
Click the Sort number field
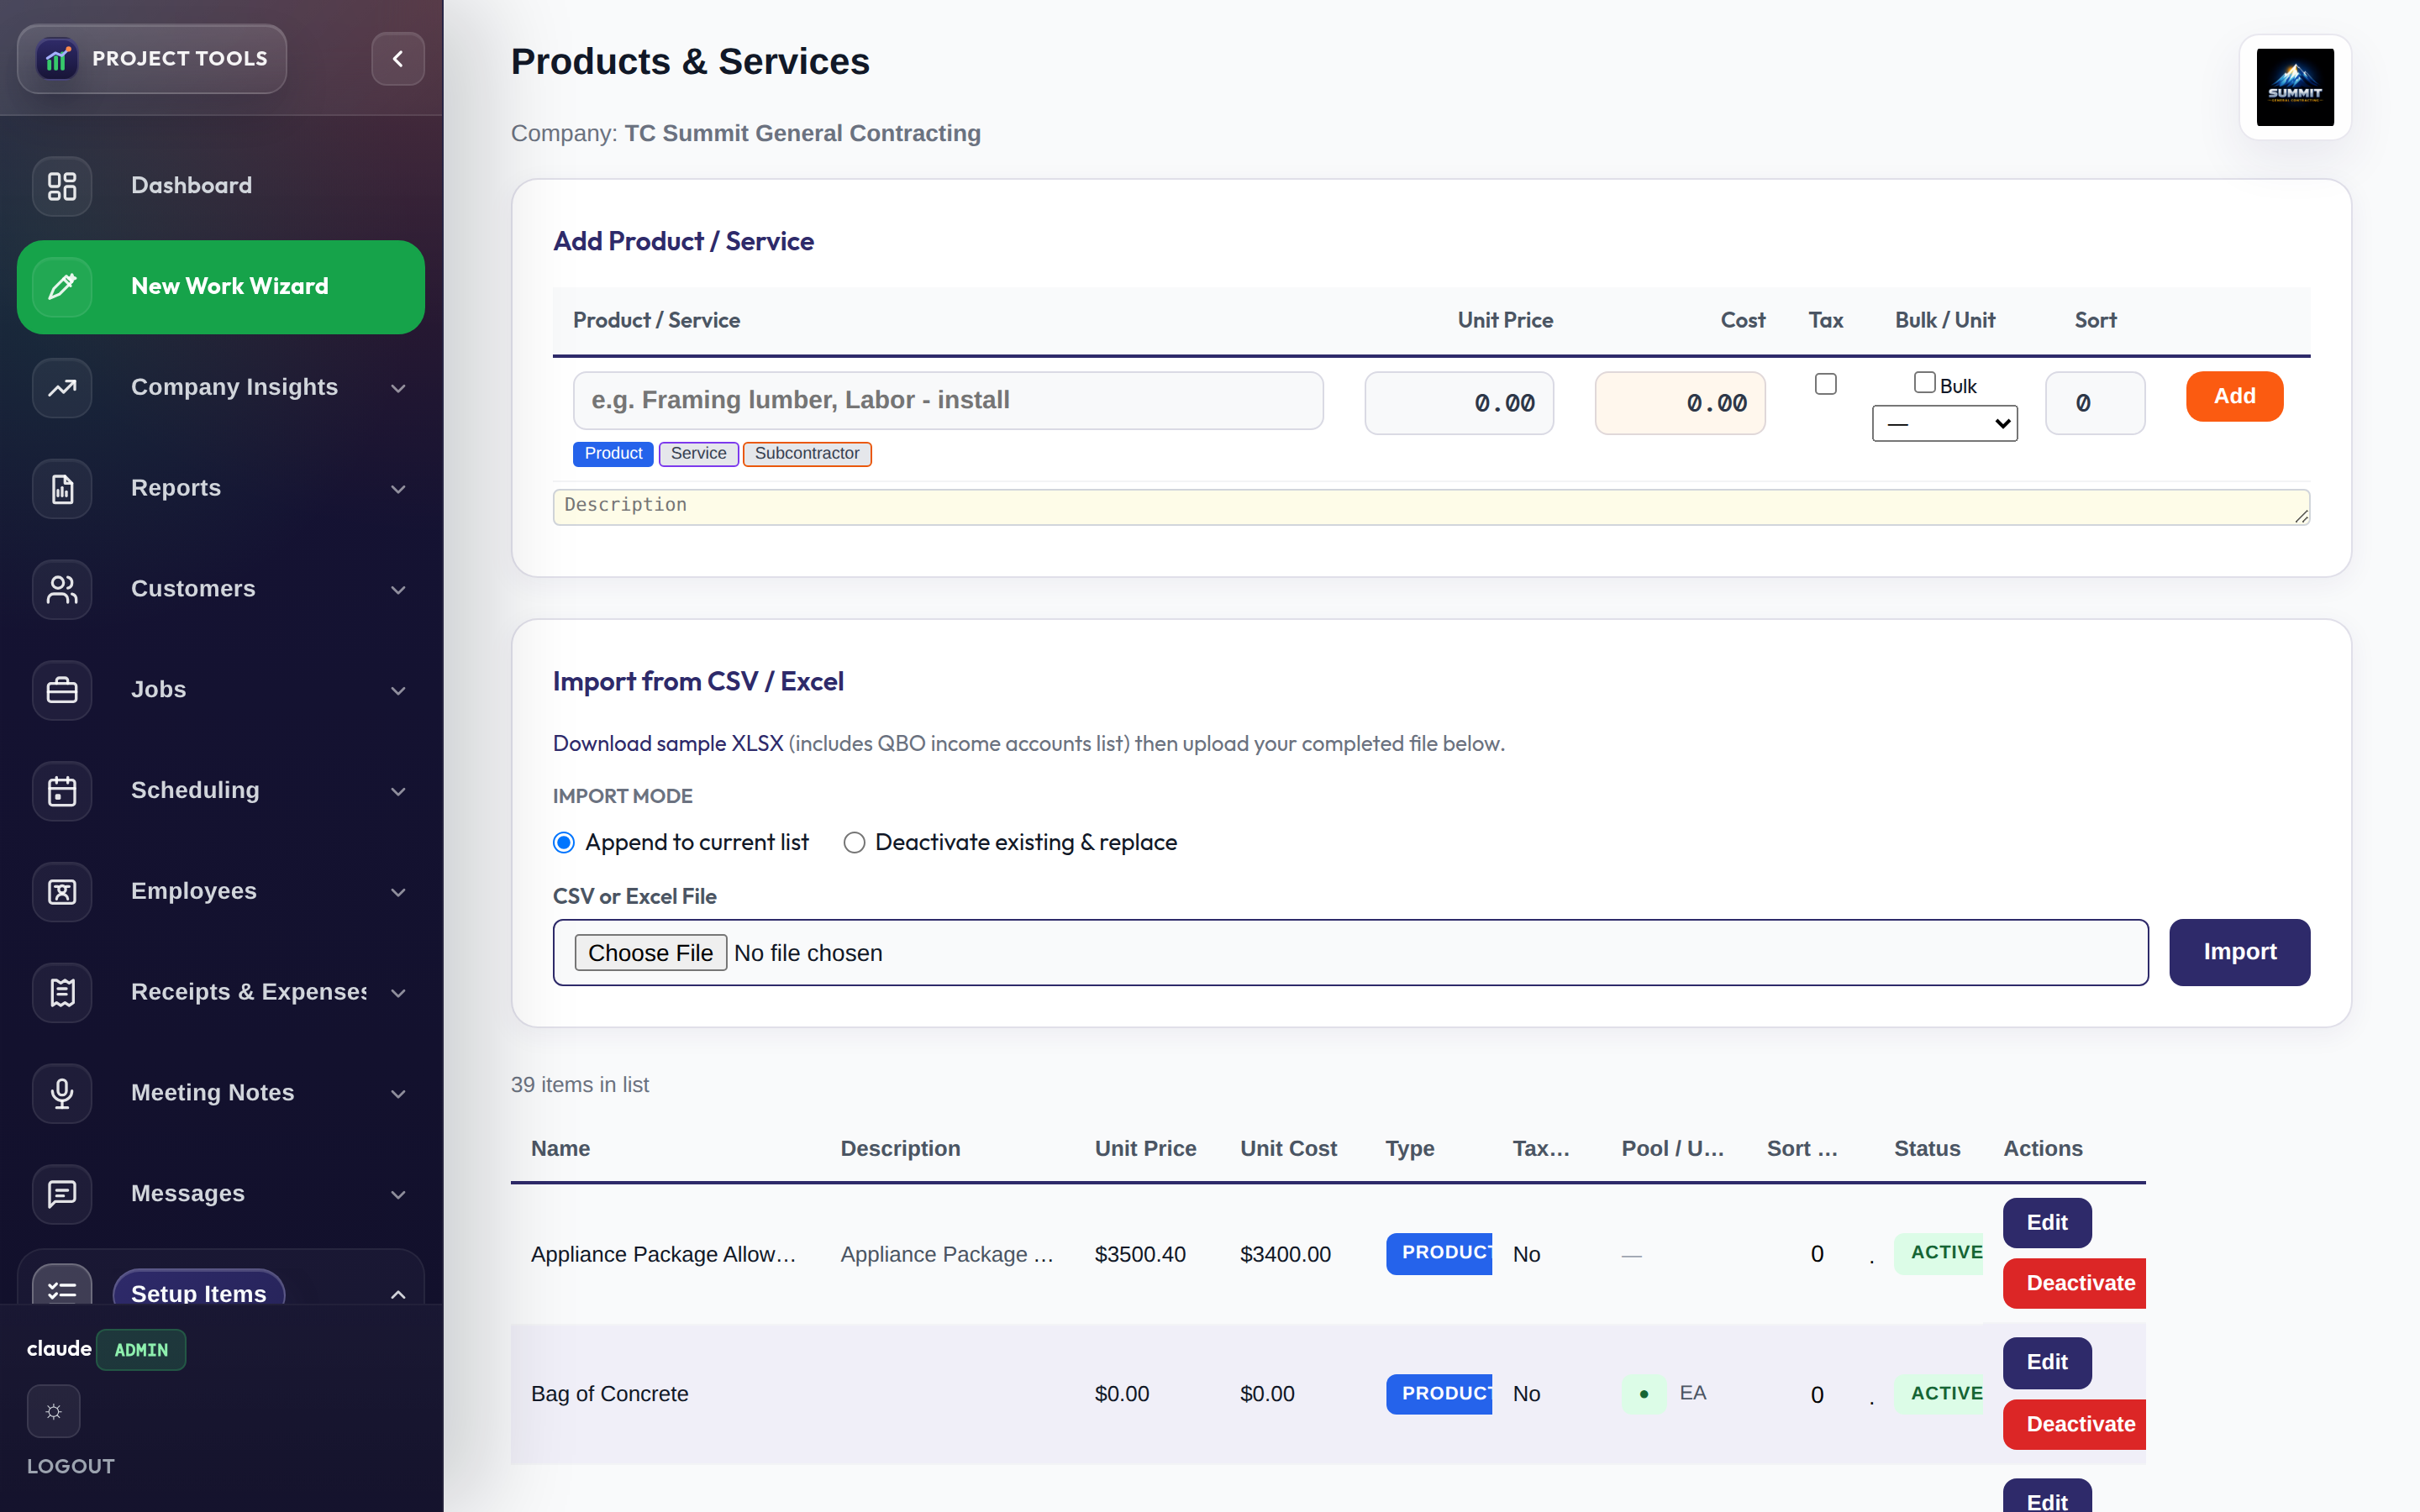(x=2095, y=403)
